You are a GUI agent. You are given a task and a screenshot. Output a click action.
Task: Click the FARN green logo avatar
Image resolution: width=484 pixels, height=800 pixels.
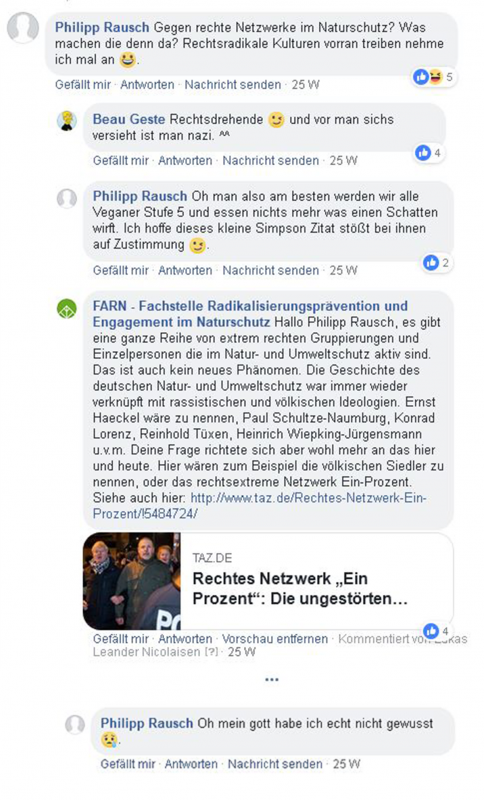67,309
